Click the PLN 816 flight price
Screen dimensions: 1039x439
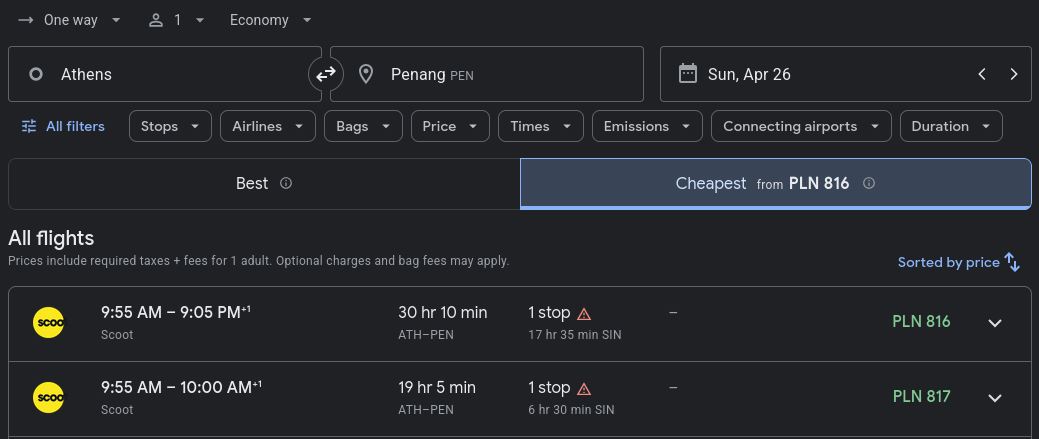pyautogui.click(x=921, y=322)
